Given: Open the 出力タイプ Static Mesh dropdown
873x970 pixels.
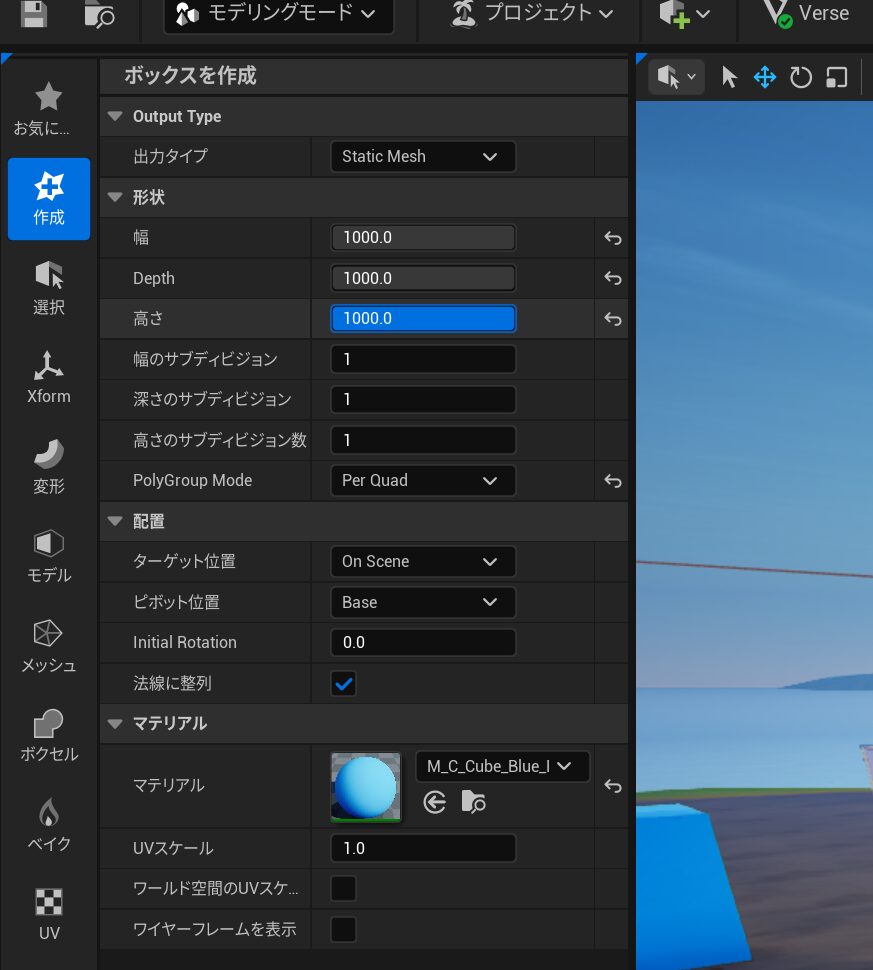Looking at the screenshot, I should point(422,156).
